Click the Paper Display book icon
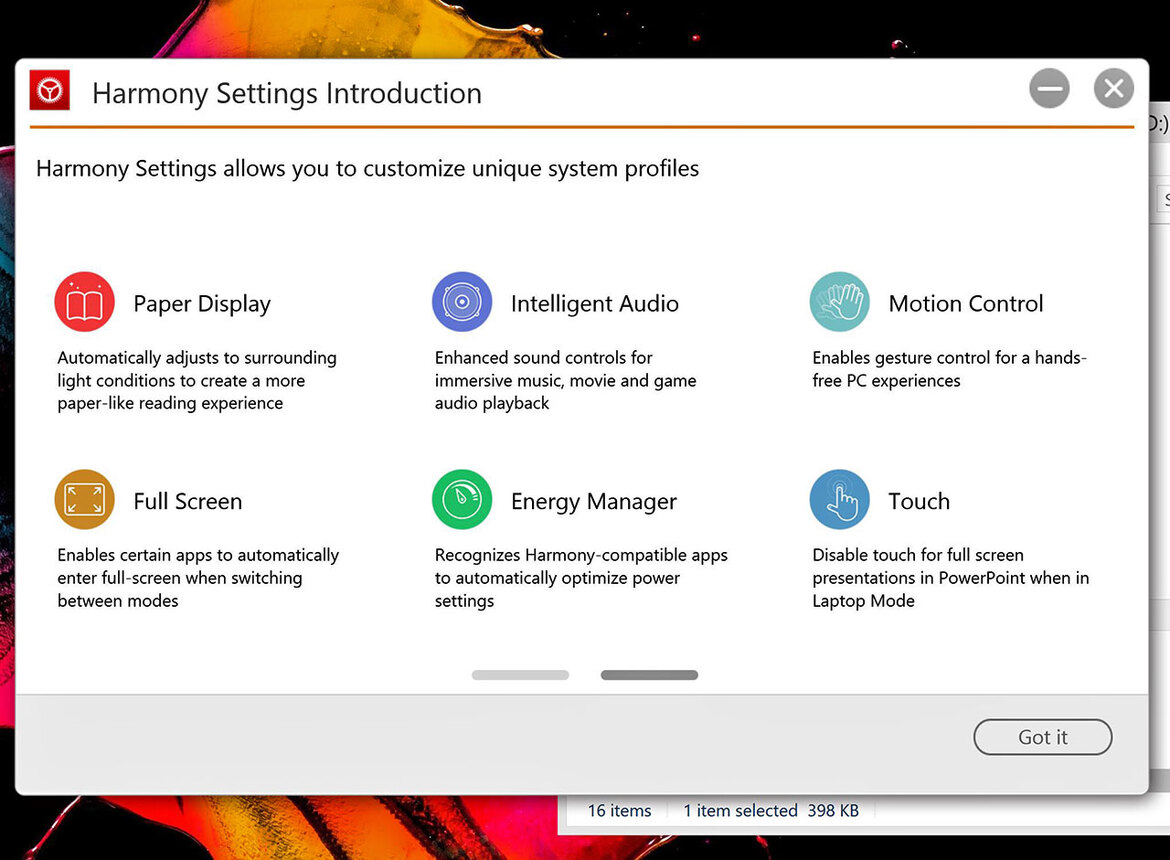 84,302
